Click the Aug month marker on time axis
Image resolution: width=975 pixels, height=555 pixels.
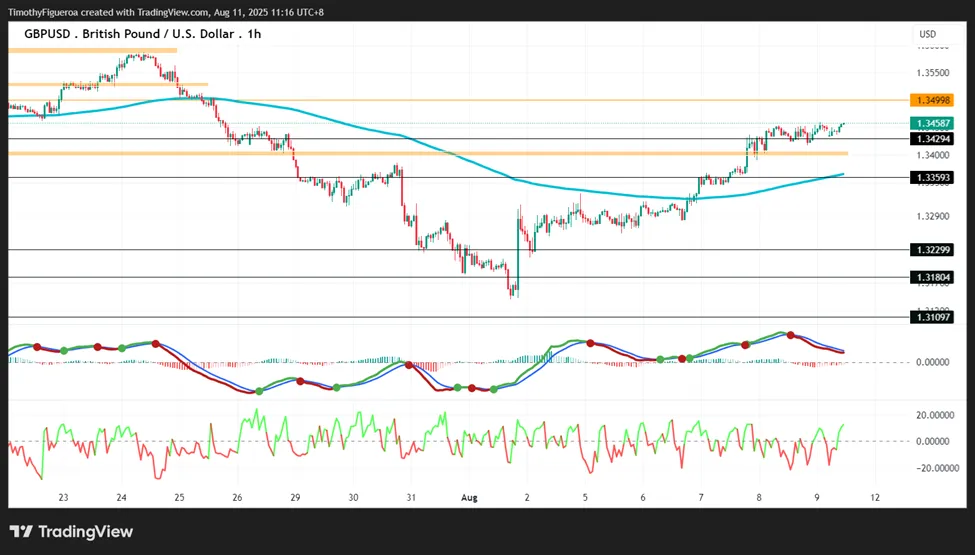point(469,497)
